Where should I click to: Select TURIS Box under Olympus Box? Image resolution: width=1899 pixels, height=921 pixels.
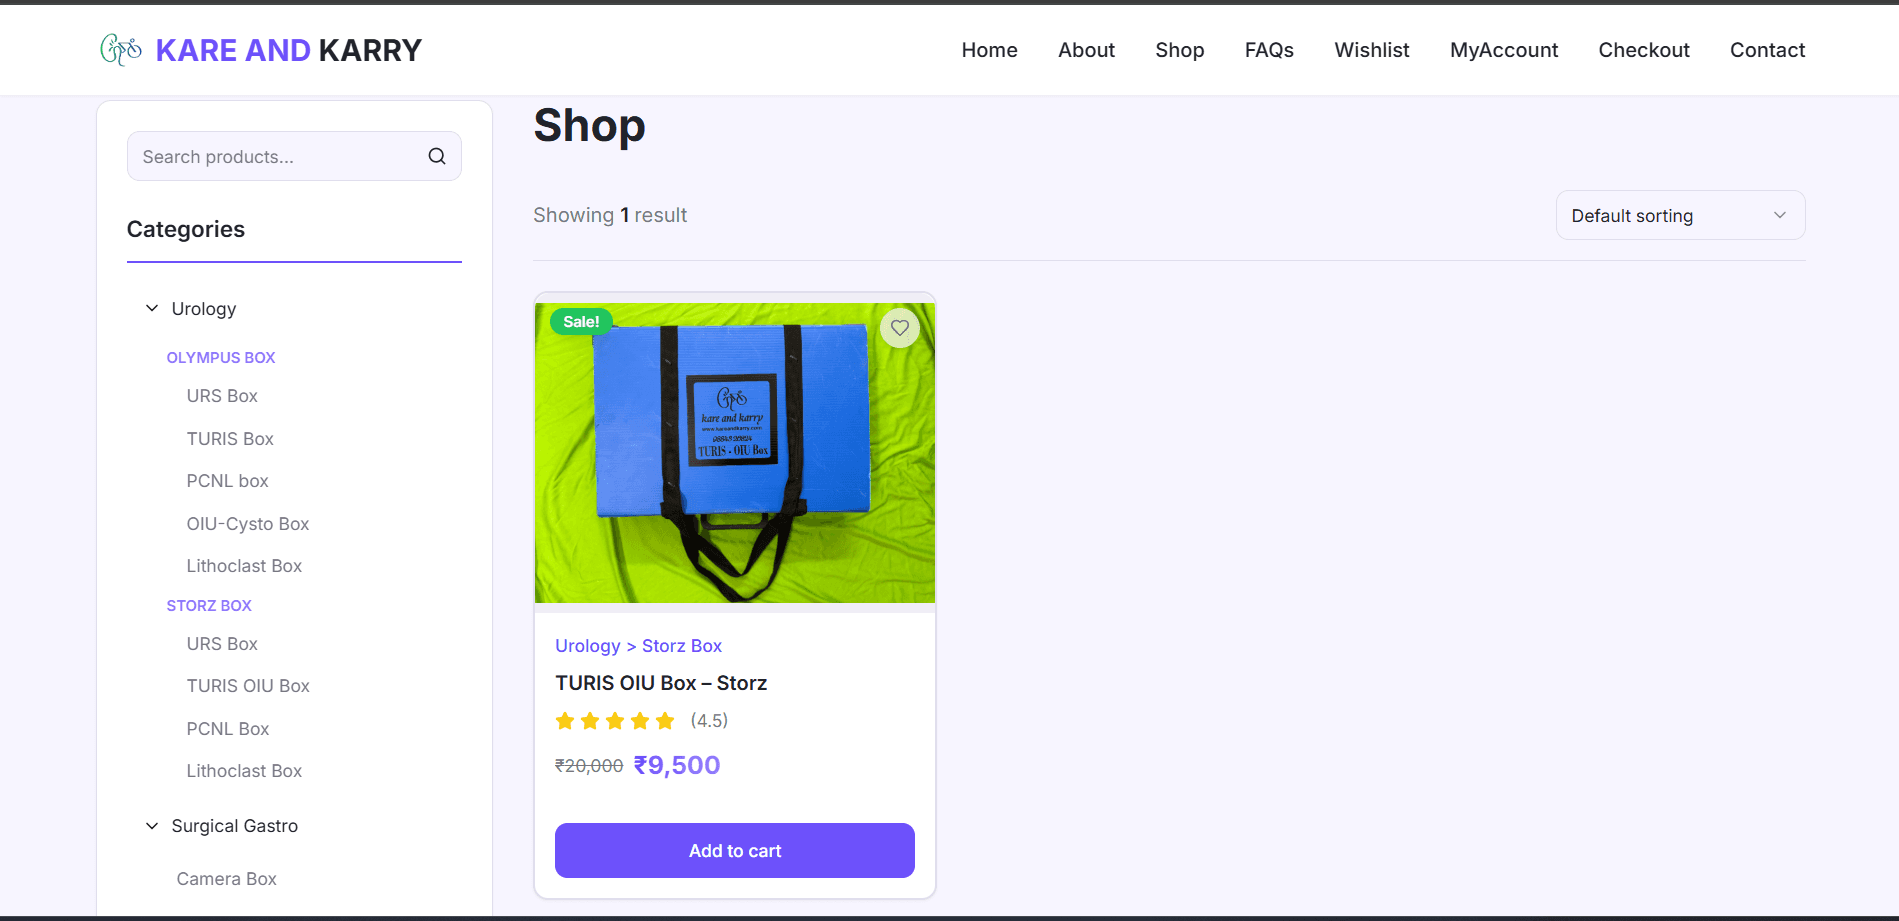click(230, 439)
